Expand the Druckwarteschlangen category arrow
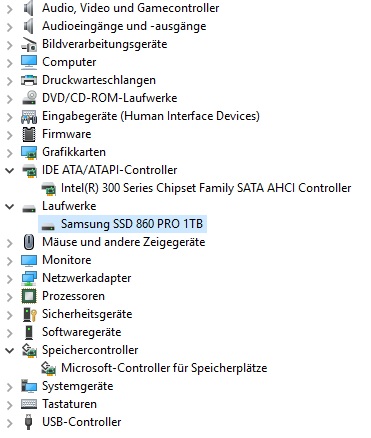 click(x=10, y=80)
